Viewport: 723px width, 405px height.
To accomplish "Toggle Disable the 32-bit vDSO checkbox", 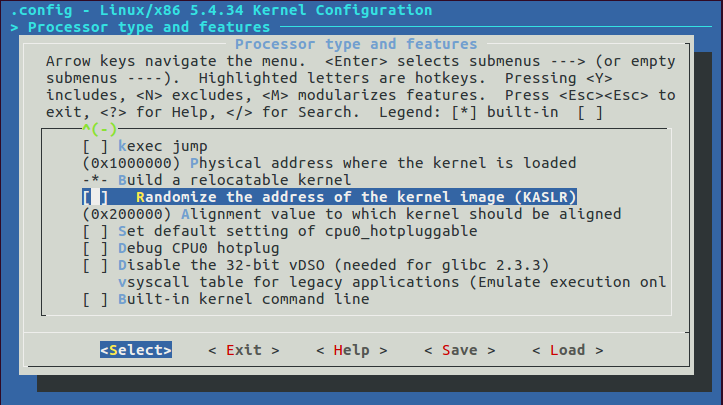I will click(x=95, y=265).
